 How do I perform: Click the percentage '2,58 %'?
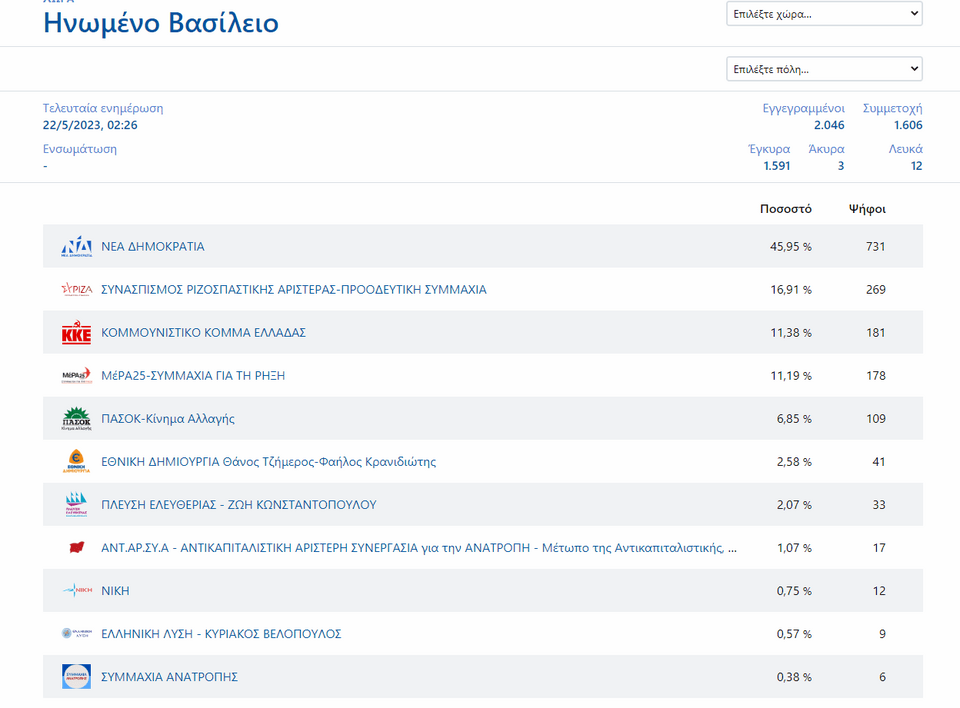(794, 462)
